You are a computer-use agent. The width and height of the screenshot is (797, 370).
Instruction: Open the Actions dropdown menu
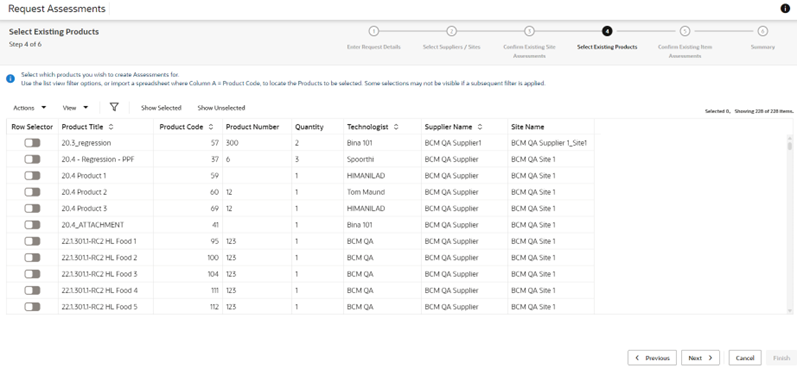pos(29,108)
